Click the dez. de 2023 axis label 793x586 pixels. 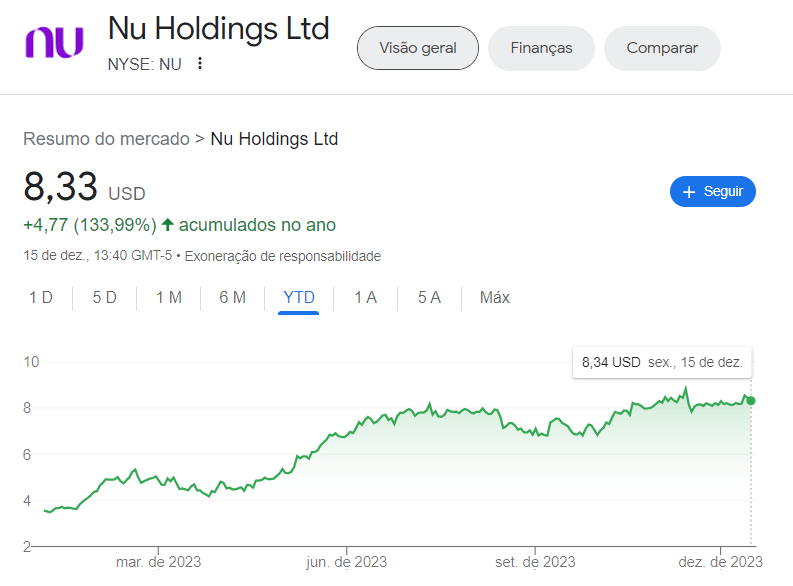tap(720, 562)
